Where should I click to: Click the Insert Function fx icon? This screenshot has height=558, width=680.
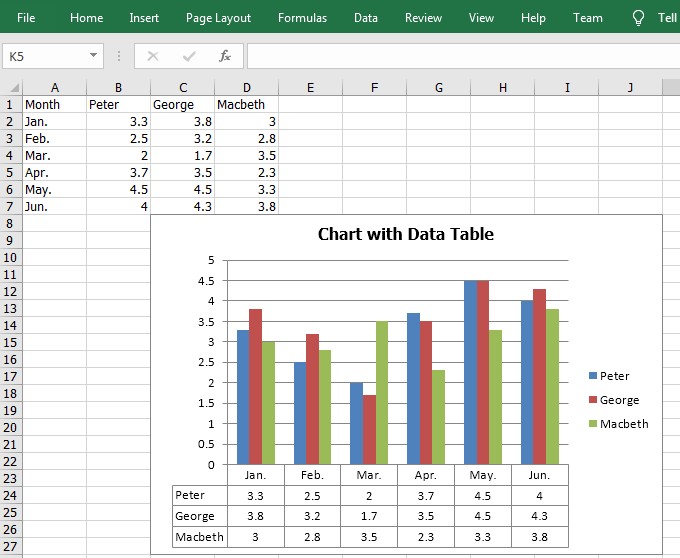click(225, 56)
